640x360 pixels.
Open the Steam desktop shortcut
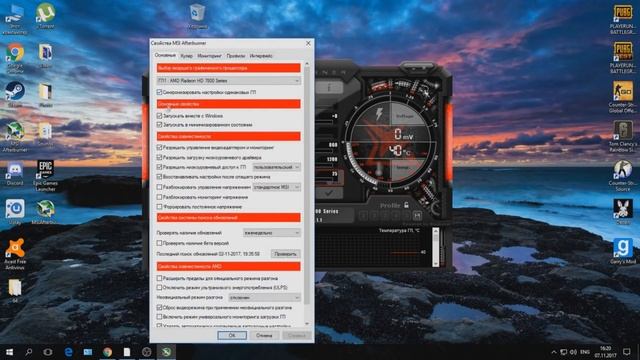[x=15, y=95]
